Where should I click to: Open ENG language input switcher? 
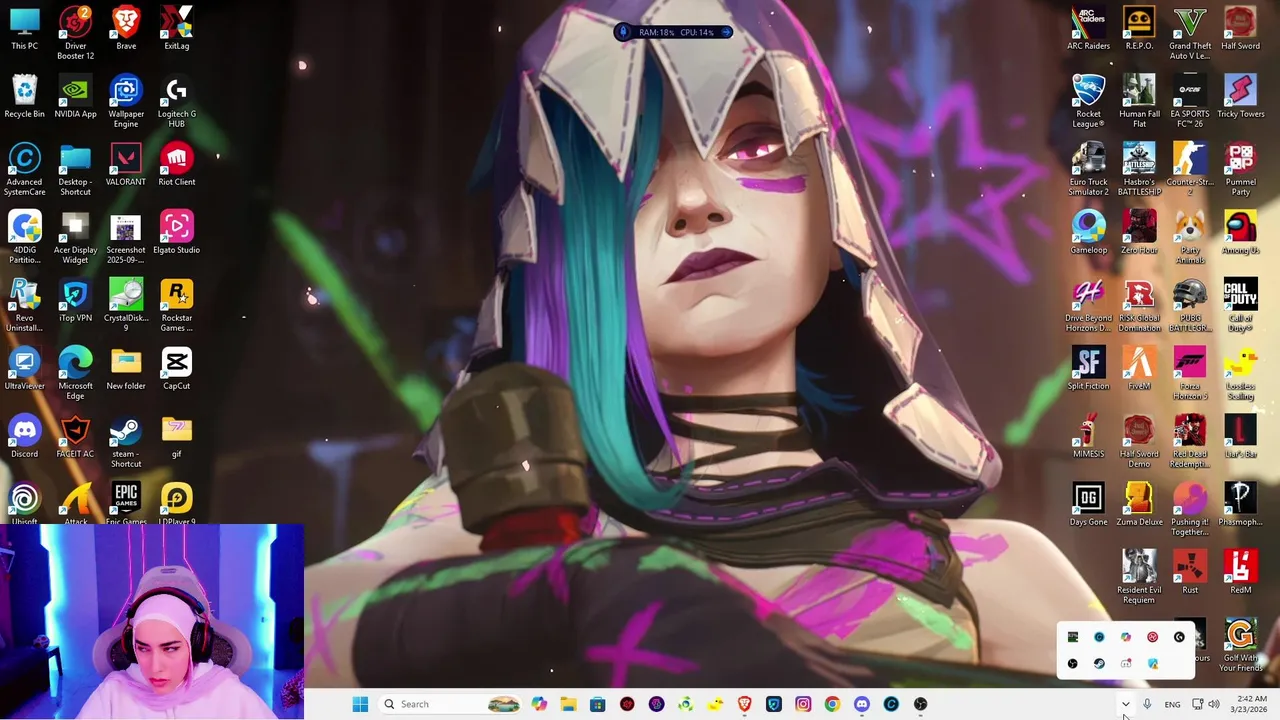click(1172, 704)
